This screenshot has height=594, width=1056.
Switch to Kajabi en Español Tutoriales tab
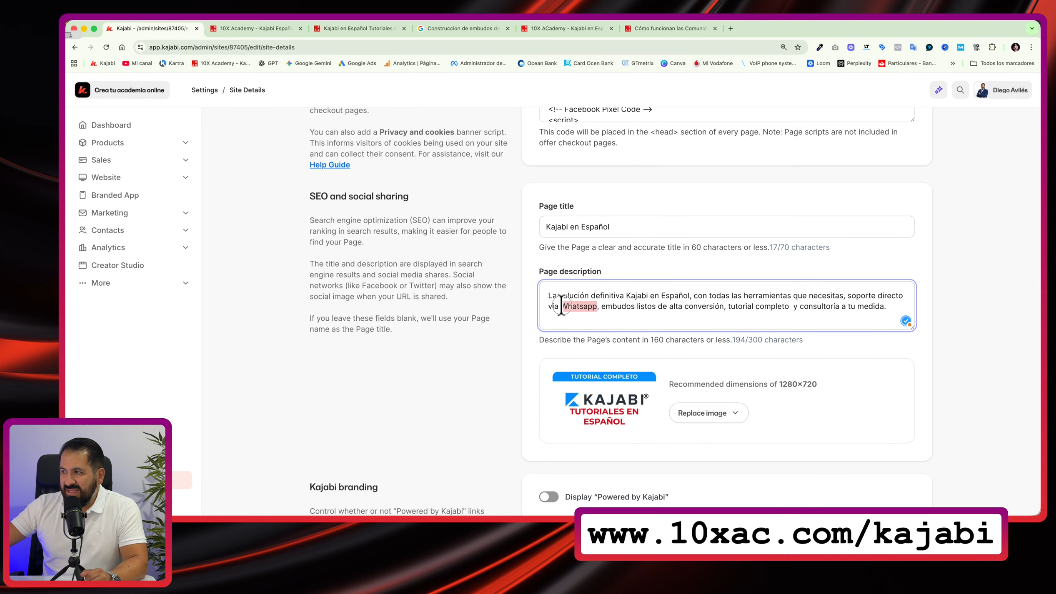tap(360, 28)
